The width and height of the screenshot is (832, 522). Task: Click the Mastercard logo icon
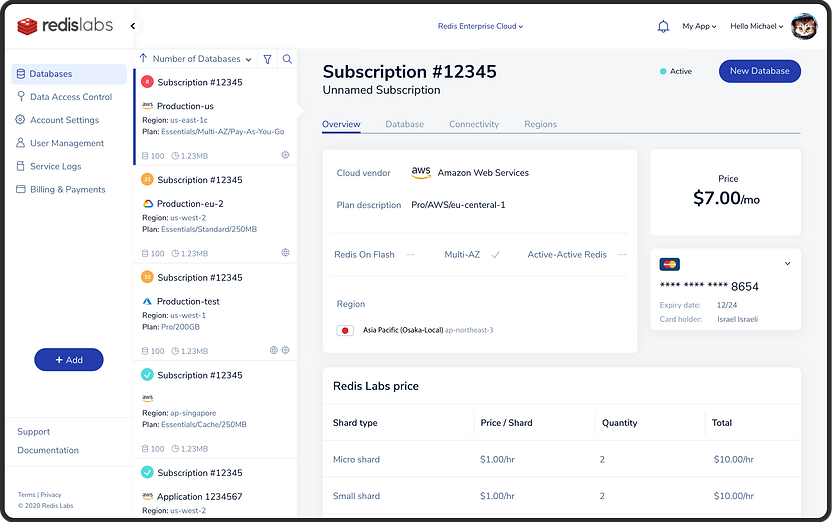[x=670, y=264]
